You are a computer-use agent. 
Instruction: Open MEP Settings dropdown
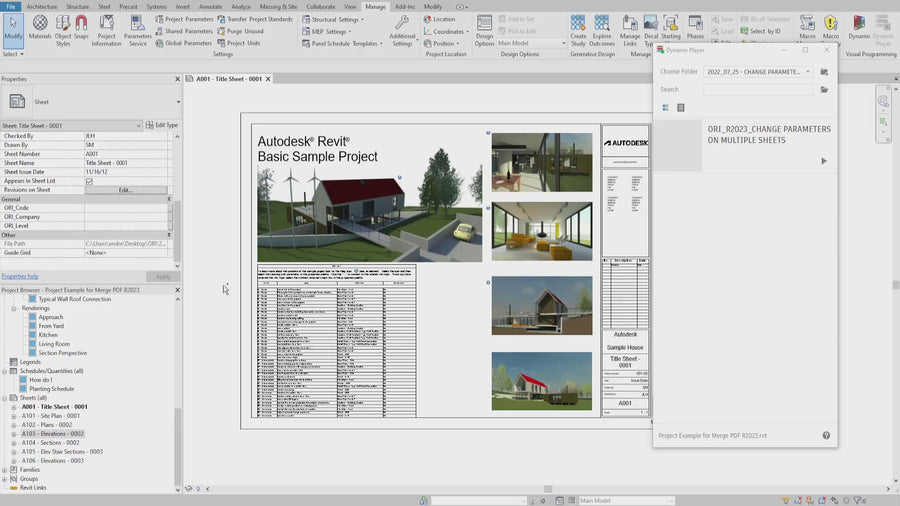pos(327,32)
